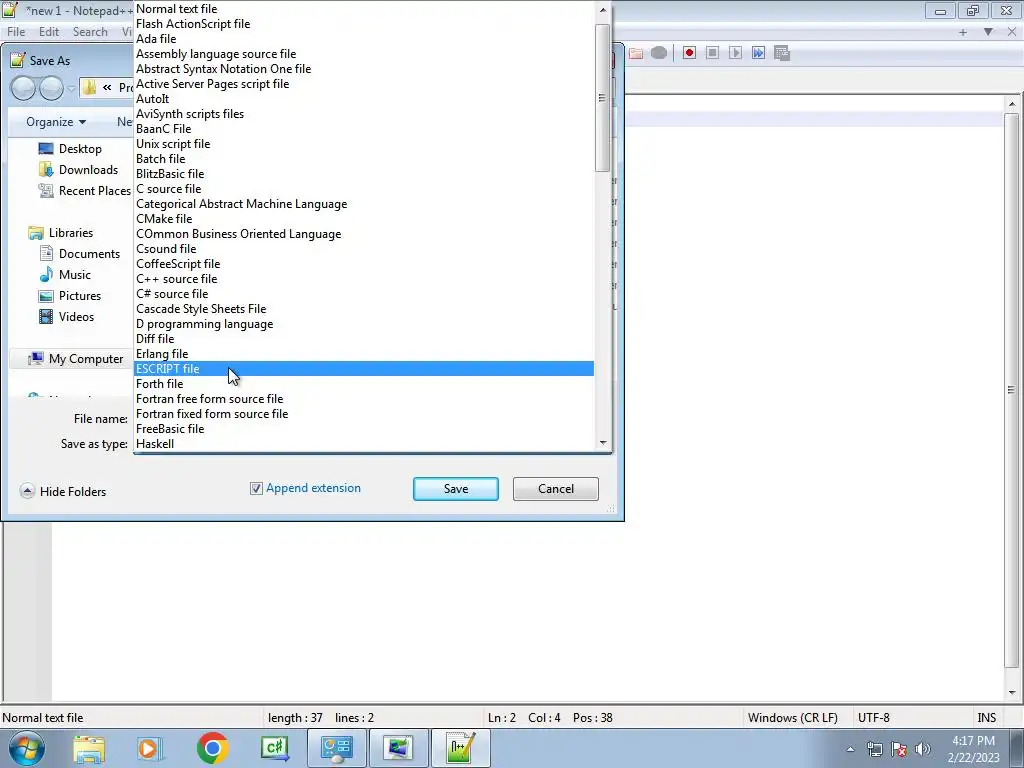The image size is (1024, 768).
Task: Select Unix script file type
Action: click(364, 144)
